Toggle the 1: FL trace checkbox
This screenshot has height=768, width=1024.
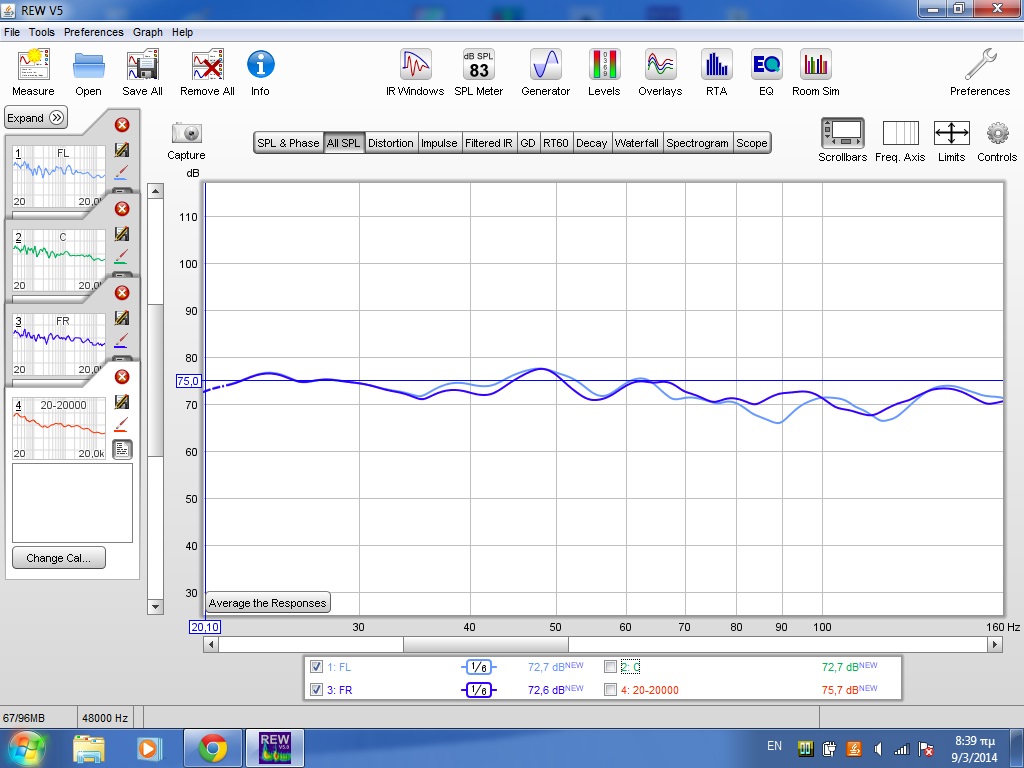click(316, 667)
